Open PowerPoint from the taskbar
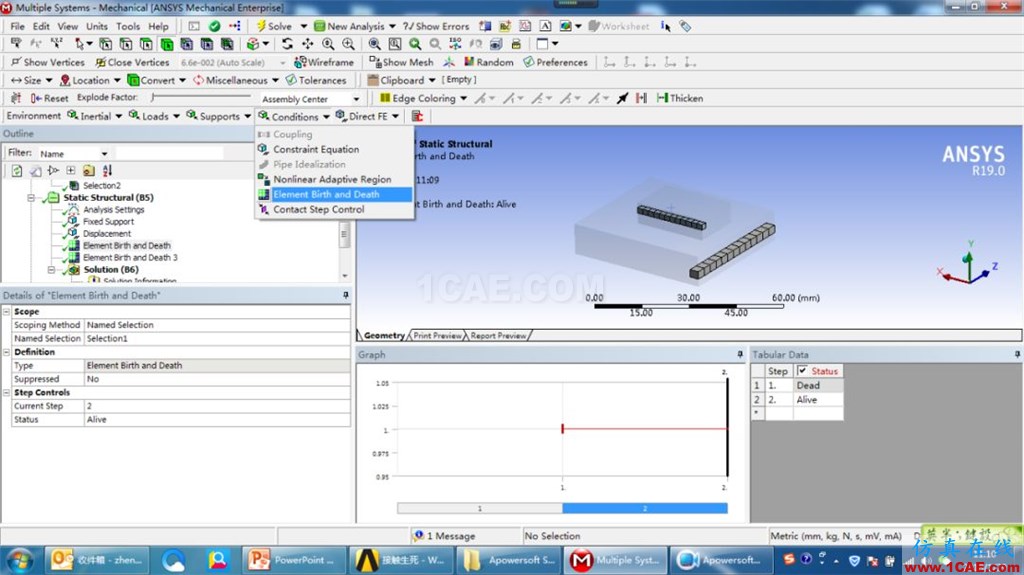This screenshot has height=575, width=1024. coord(292,560)
